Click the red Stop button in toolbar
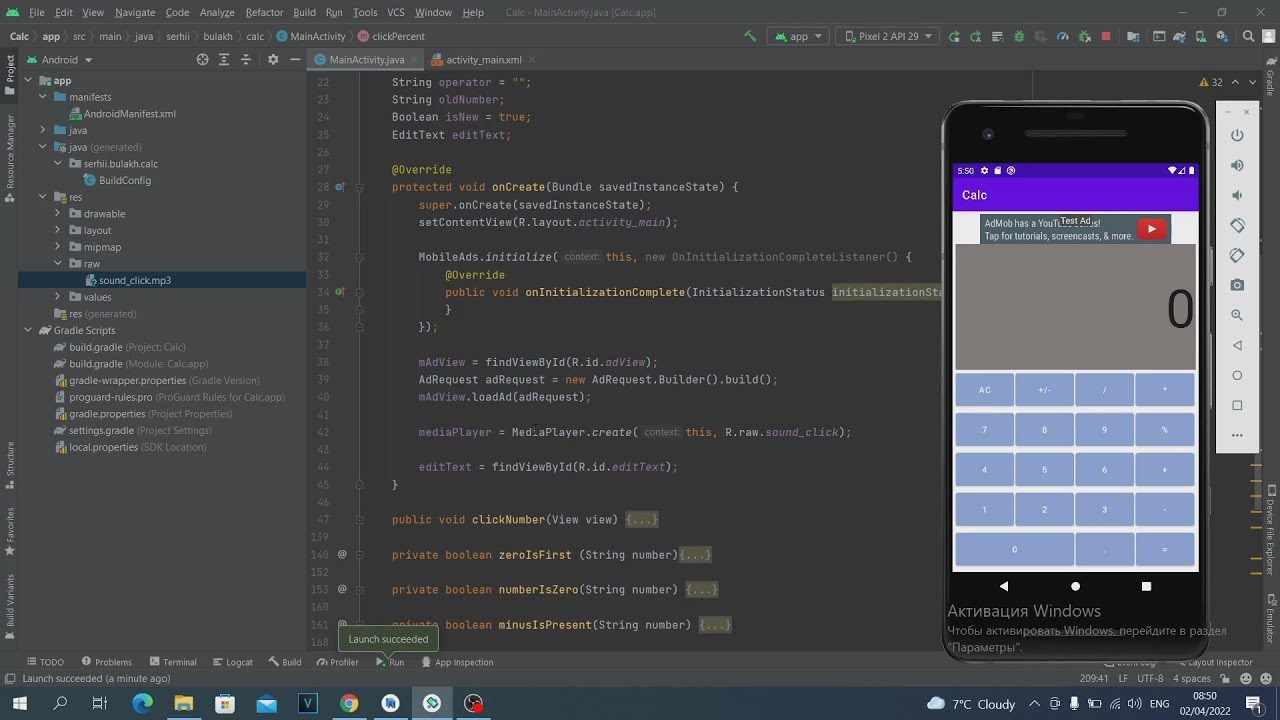This screenshot has width=1280, height=720. pos(1106,36)
